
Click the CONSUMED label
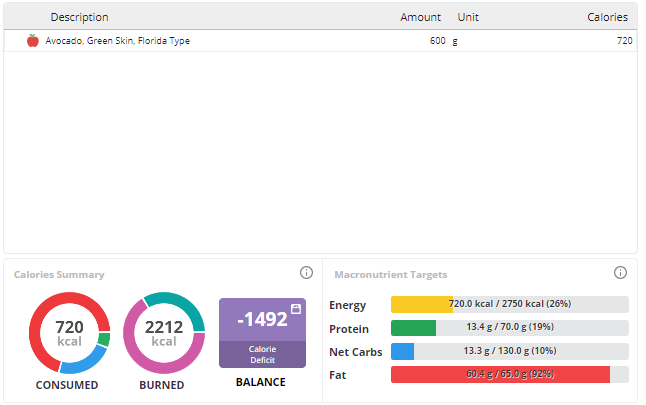[67, 385]
